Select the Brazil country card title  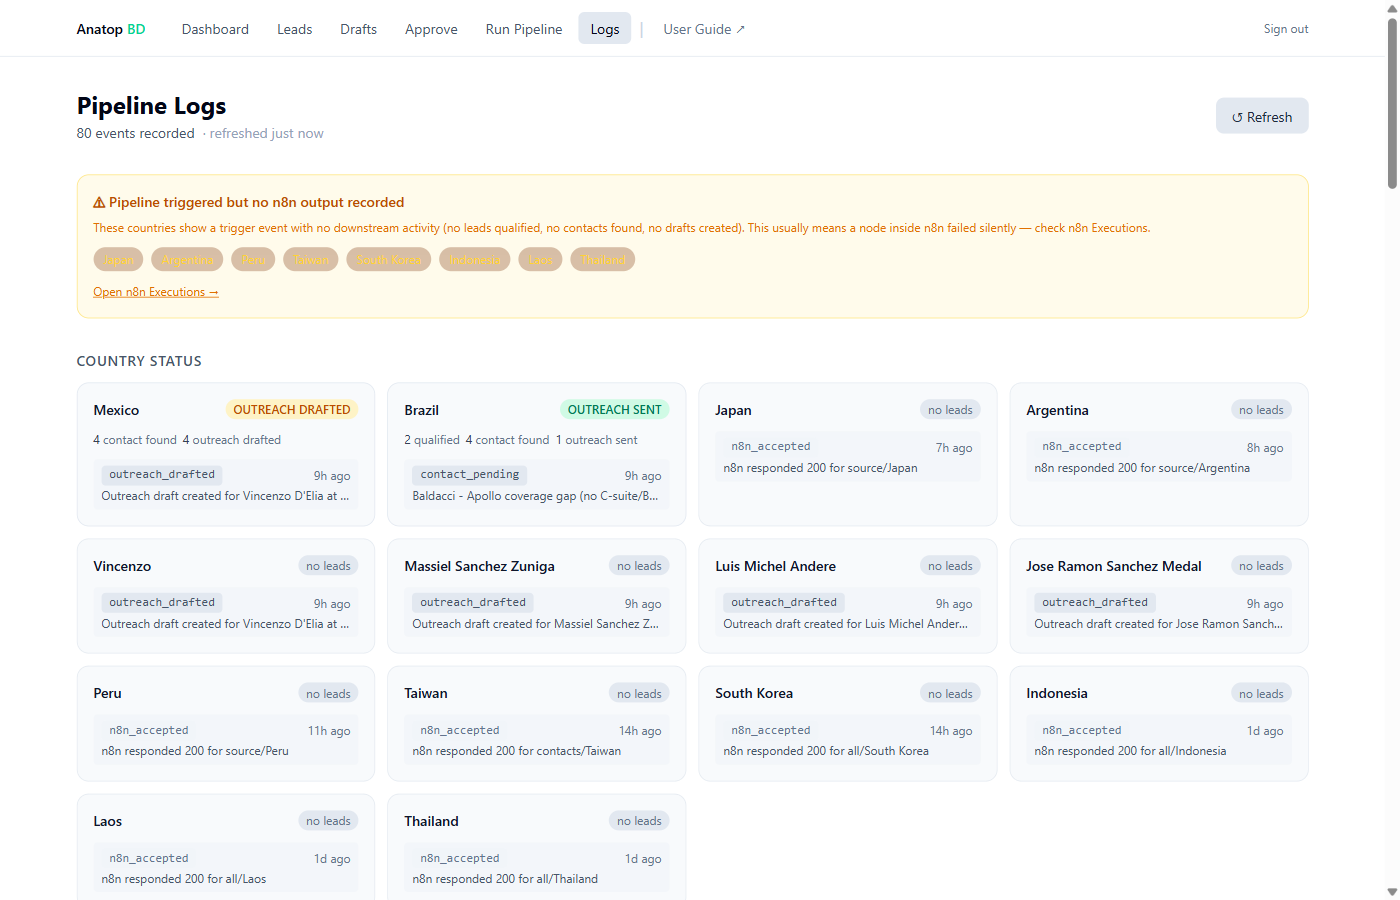pos(422,410)
